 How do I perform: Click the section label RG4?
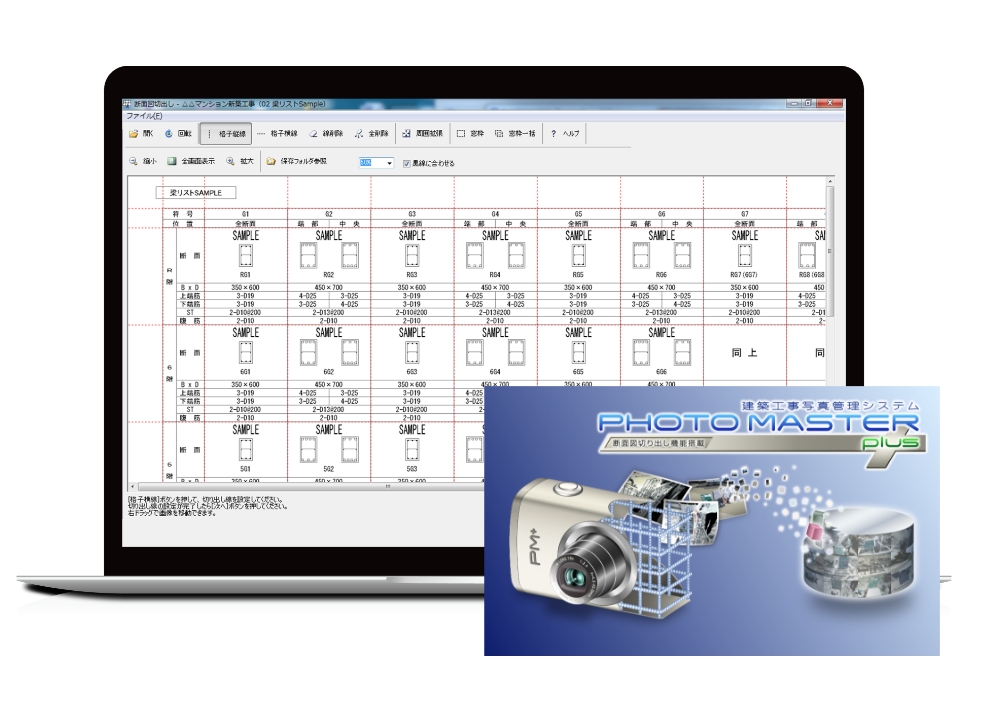pos(496,275)
